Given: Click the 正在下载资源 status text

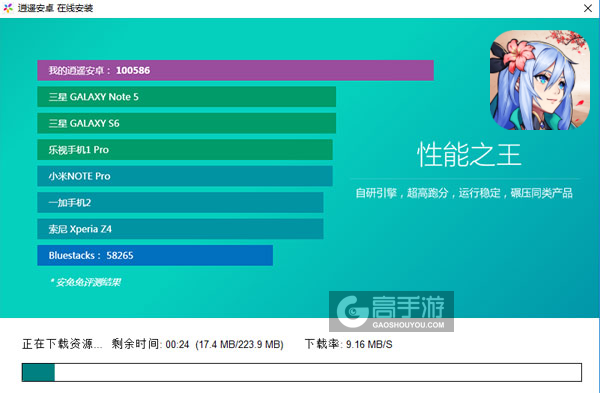Looking at the screenshot, I should click(x=62, y=344).
